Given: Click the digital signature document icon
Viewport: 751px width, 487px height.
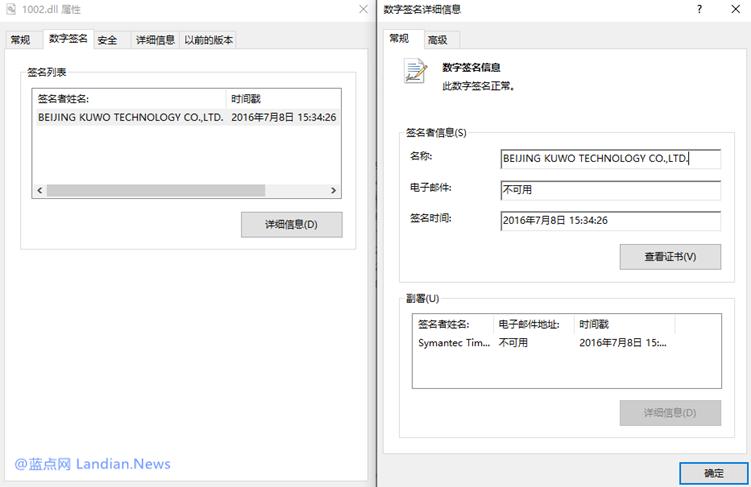Looking at the screenshot, I should [x=415, y=70].
